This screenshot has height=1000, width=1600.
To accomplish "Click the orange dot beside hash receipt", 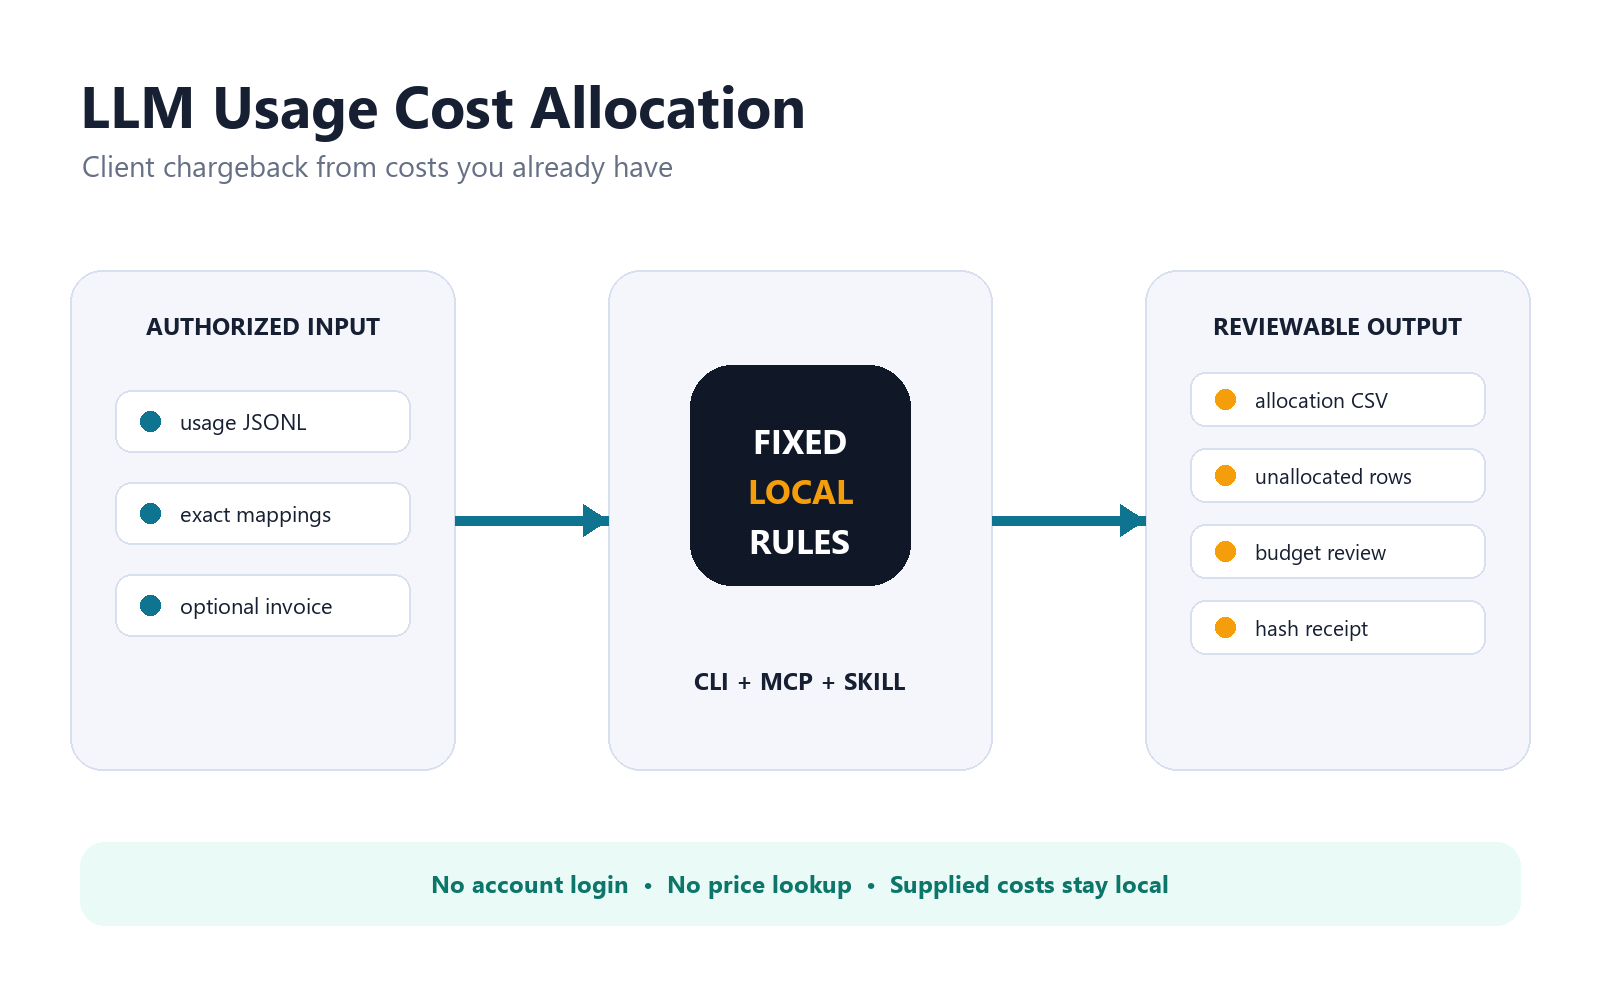I will click(1225, 628).
